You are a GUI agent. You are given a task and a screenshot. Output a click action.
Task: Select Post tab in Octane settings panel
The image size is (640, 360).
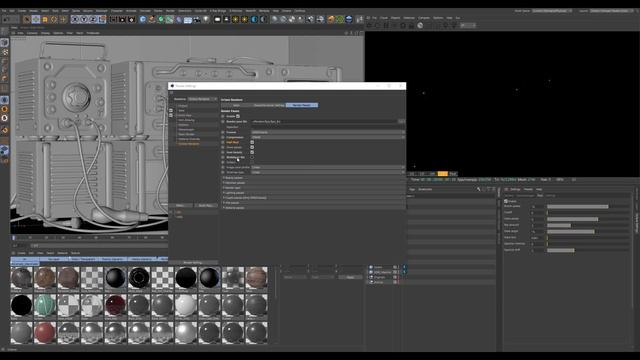[x=540, y=196]
